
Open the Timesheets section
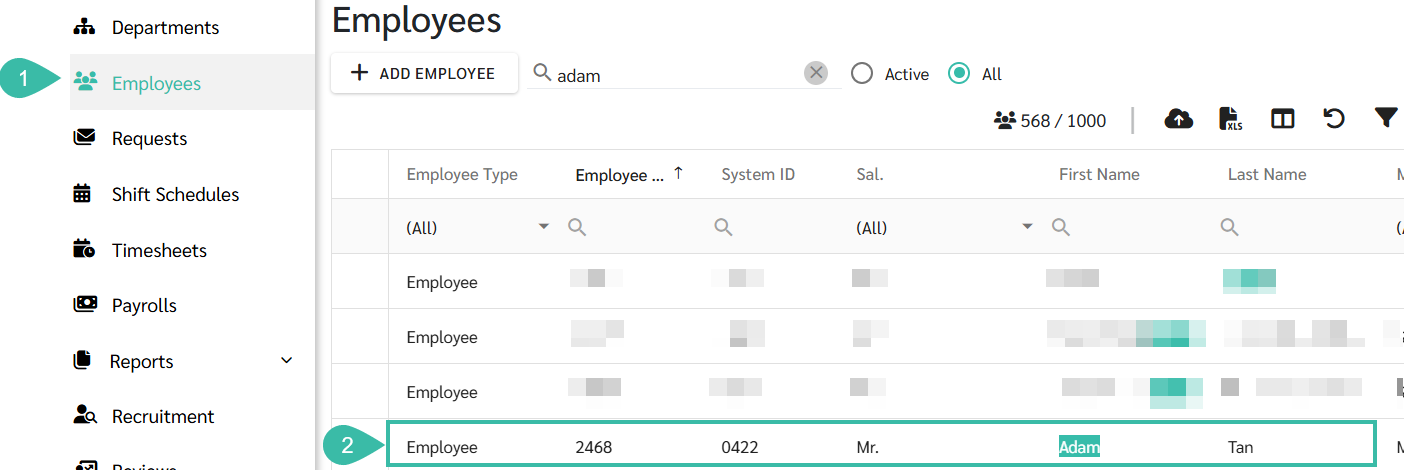(159, 250)
